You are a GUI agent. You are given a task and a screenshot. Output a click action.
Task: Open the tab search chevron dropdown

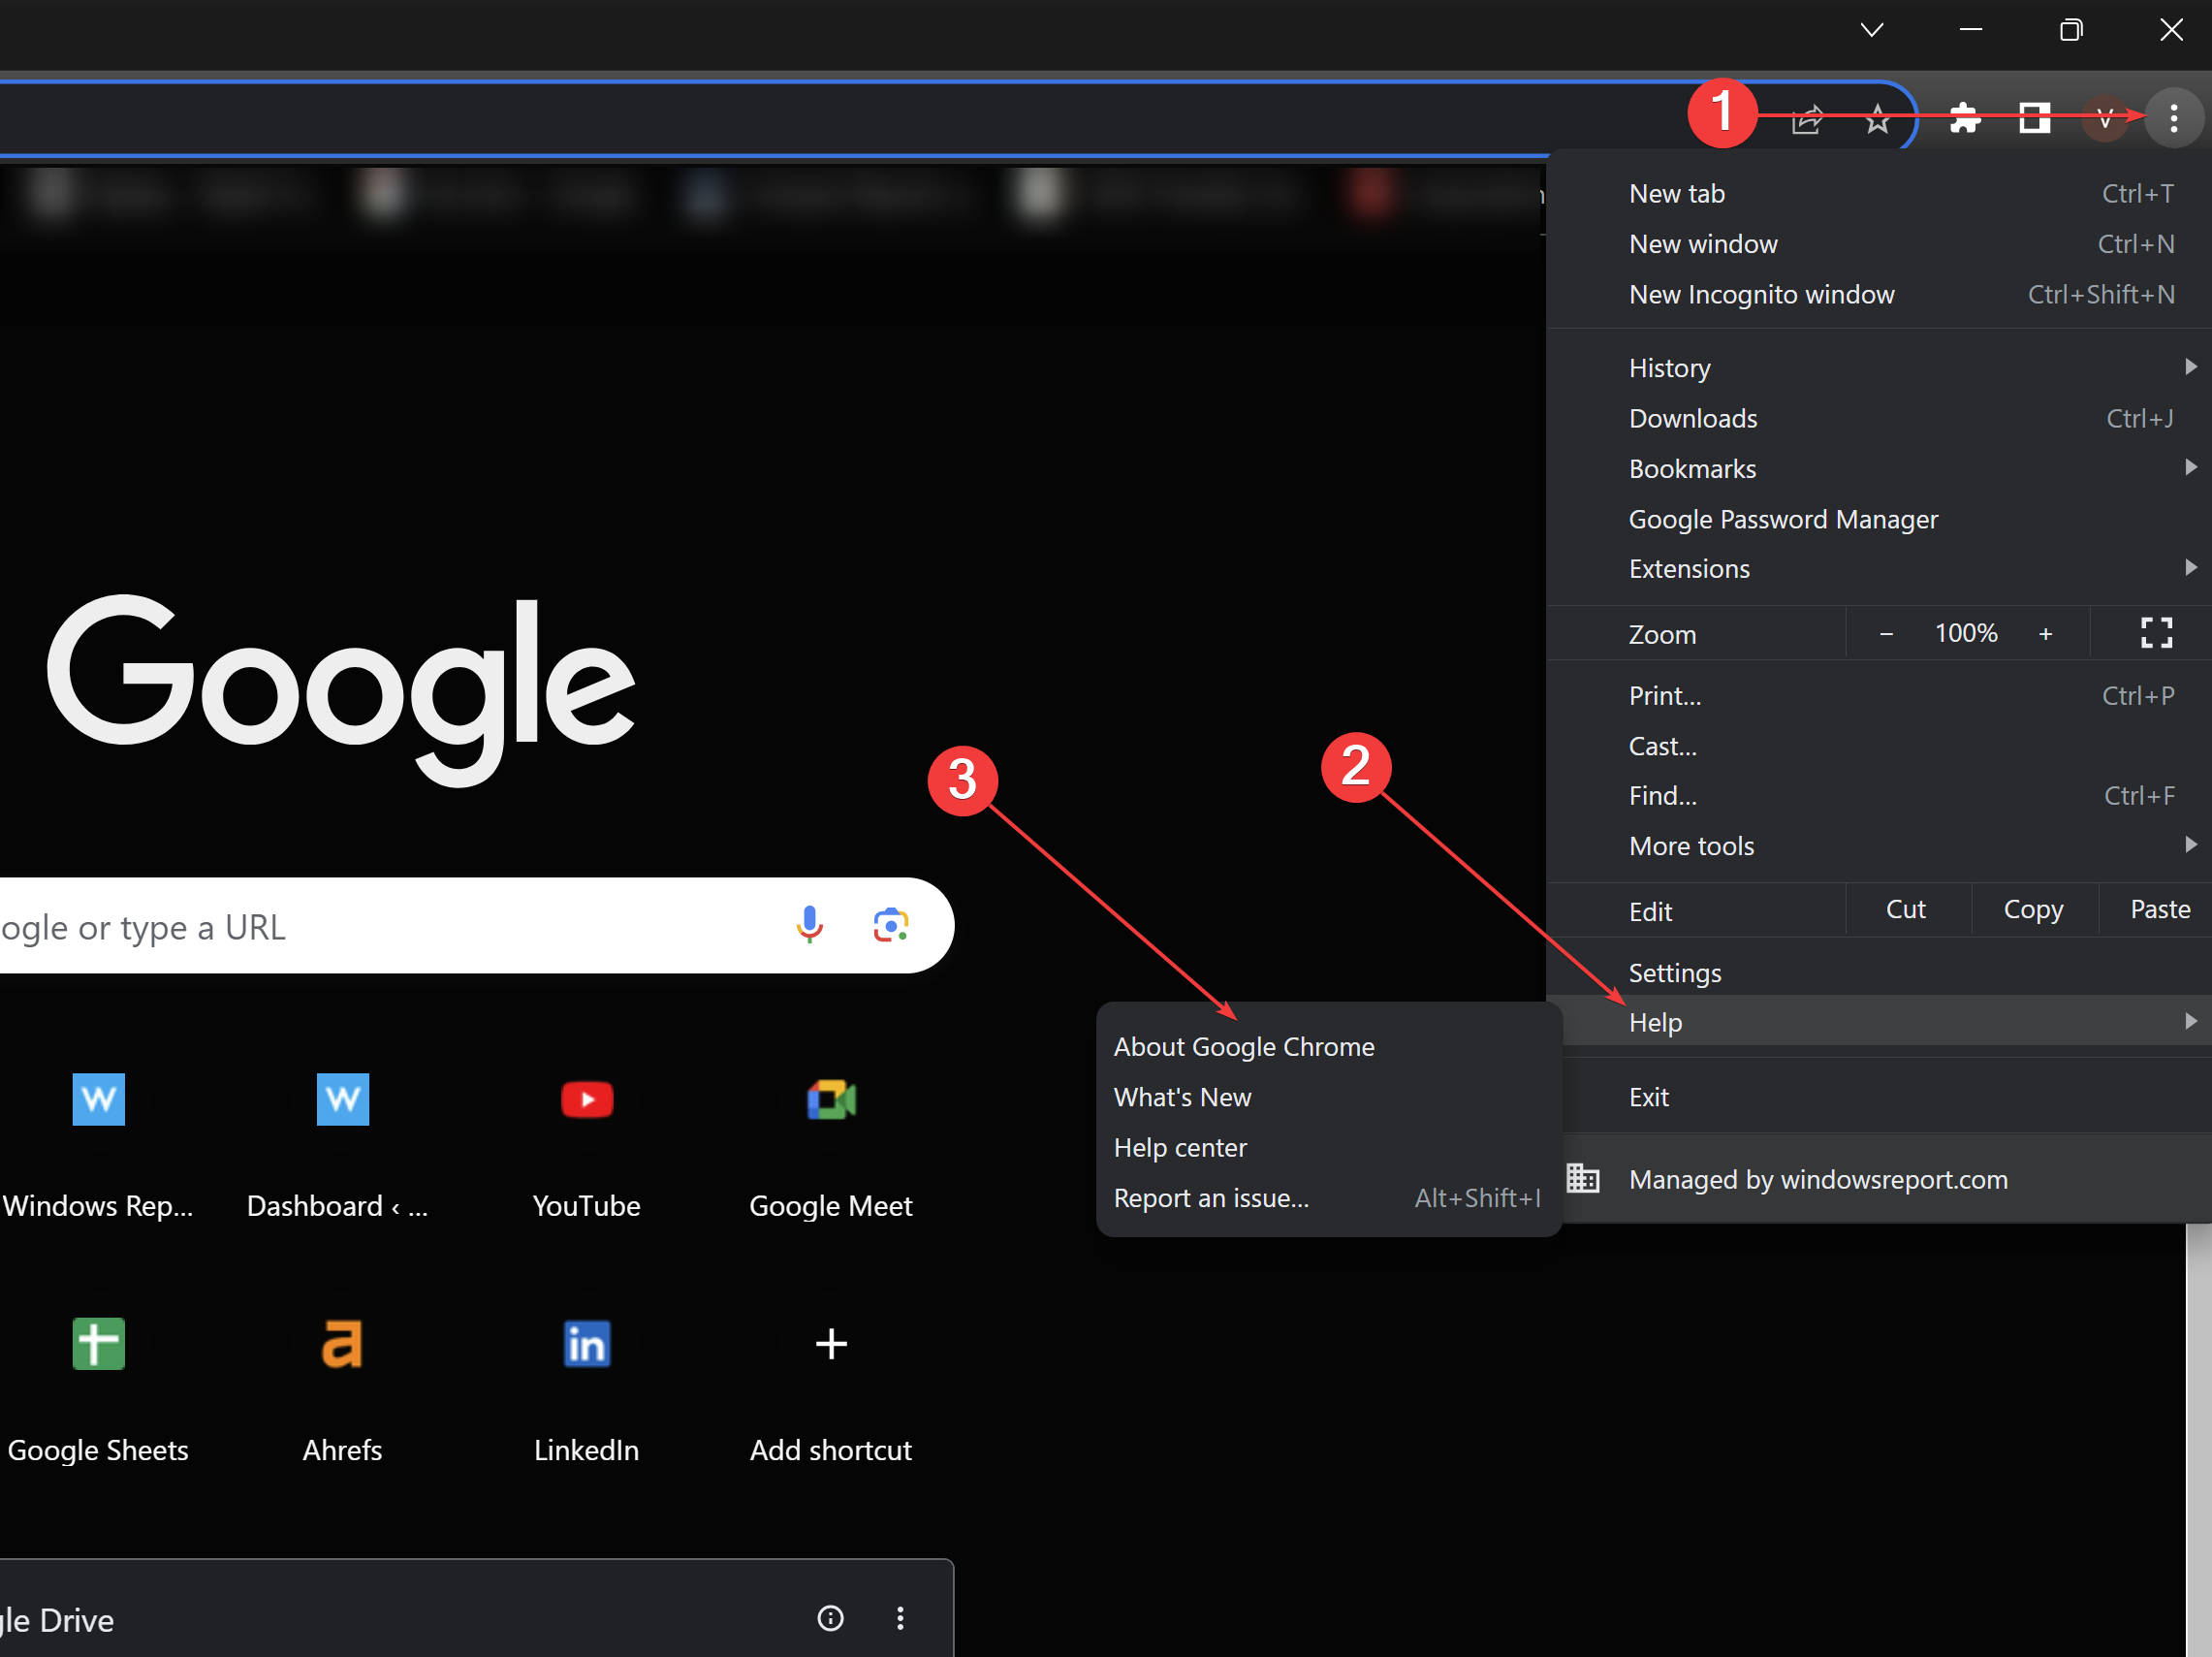pos(1871,30)
